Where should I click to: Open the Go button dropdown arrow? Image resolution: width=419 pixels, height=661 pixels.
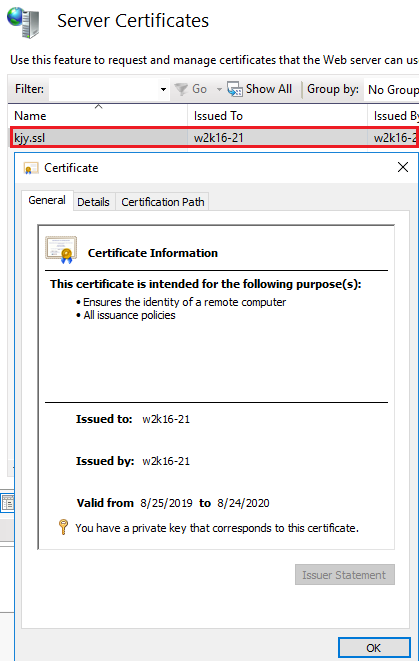219,89
